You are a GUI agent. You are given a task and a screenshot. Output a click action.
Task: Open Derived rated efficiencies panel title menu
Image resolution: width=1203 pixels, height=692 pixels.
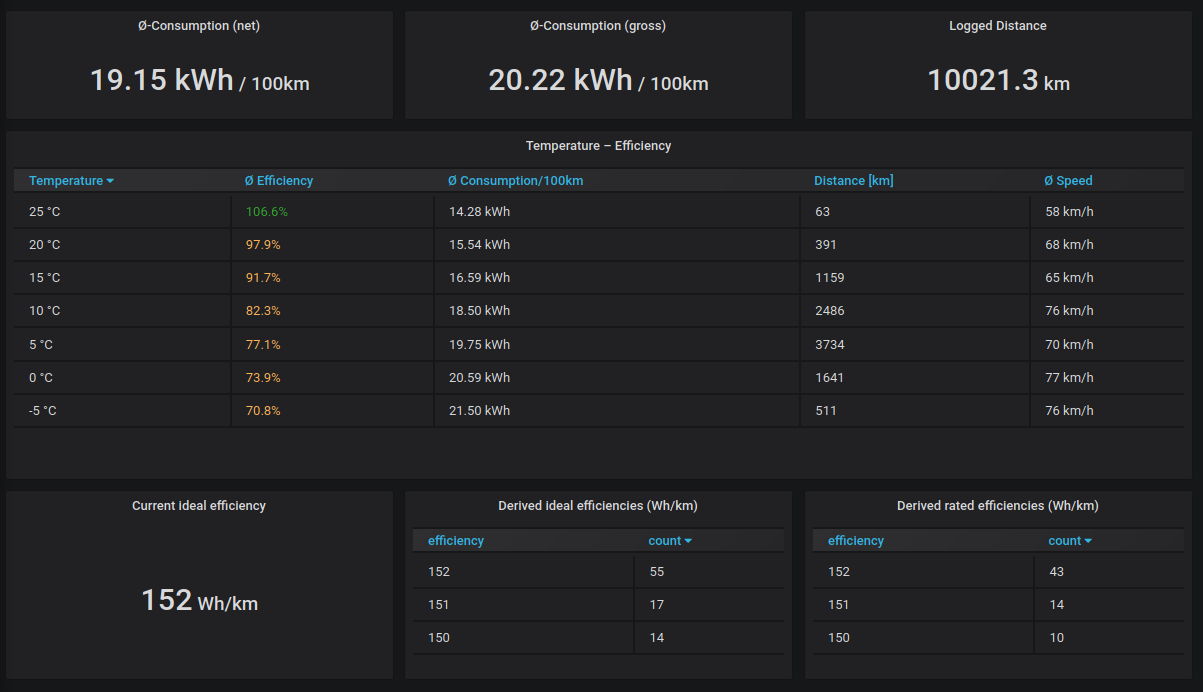[x=998, y=506]
